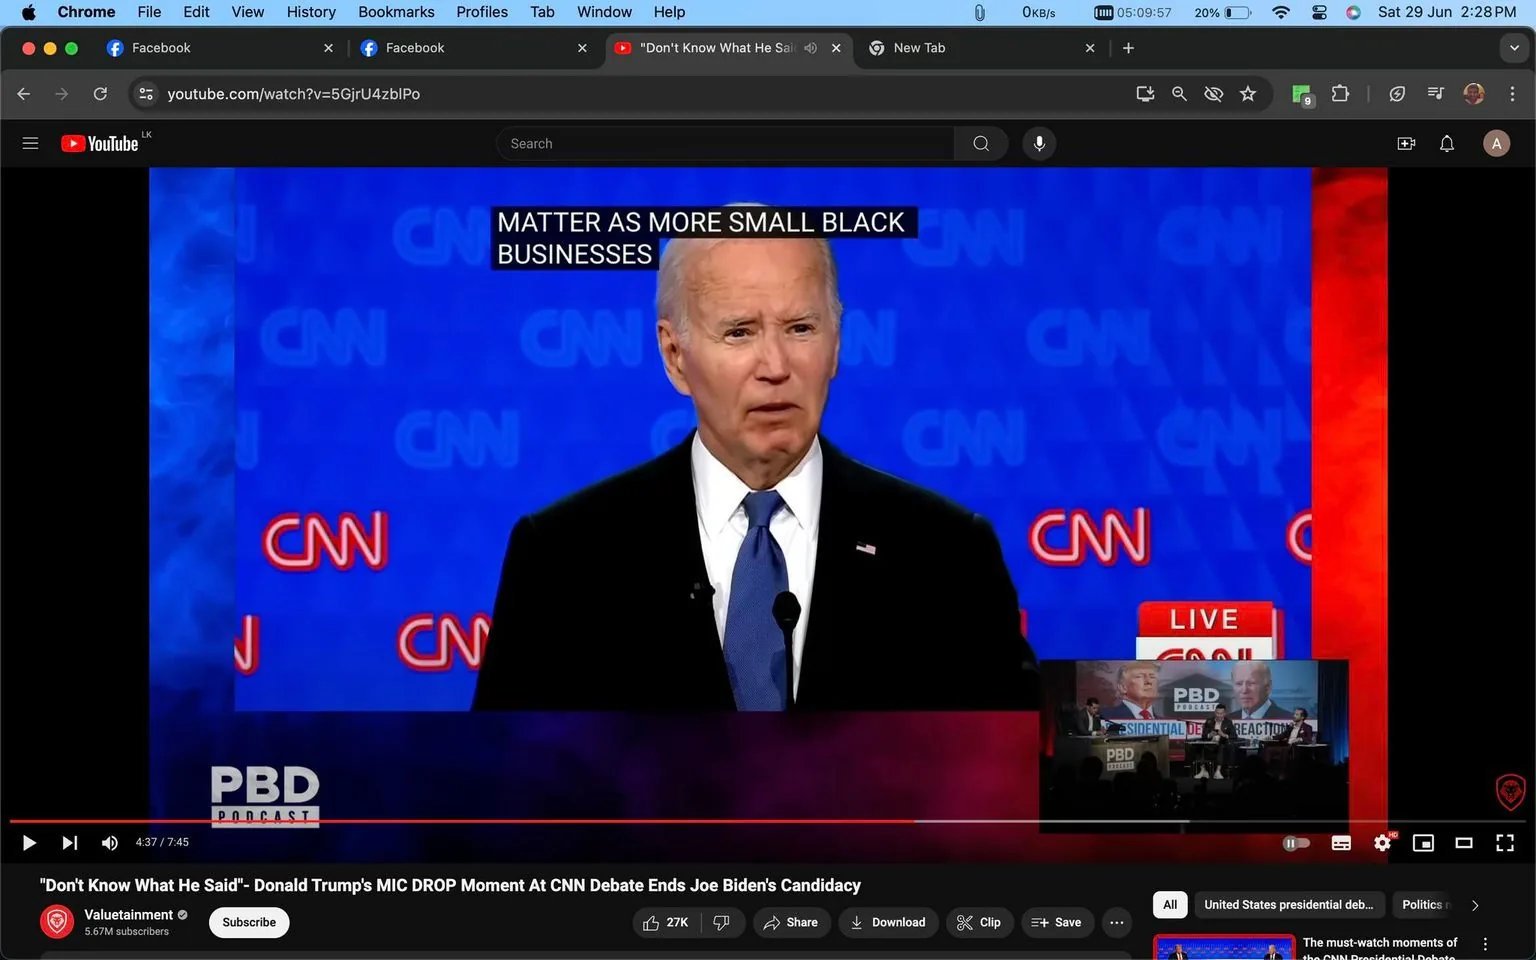Image resolution: width=1536 pixels, height=960 pixels.
Task: Open the must-watch moments recommended thumbnail
Action: (x=1224, y=945)
